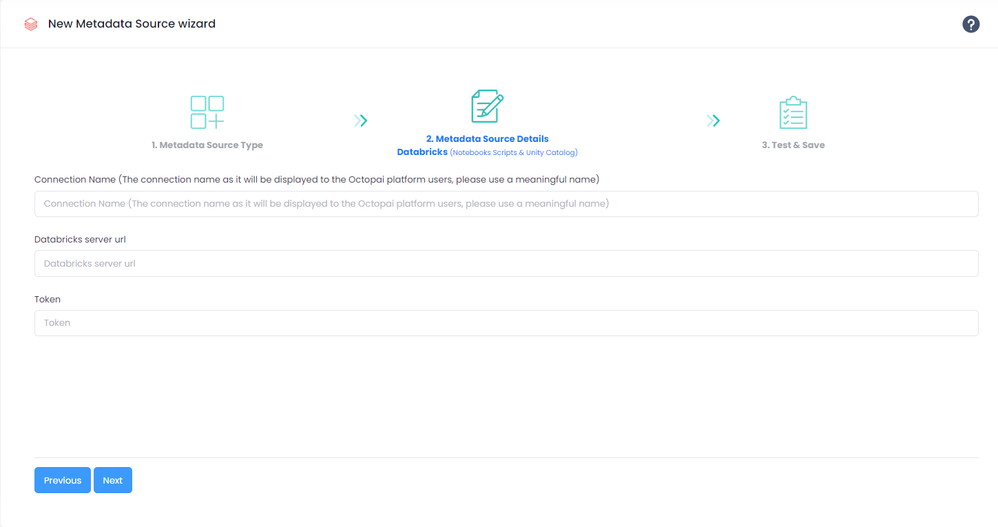
Task: Click the Test & Save clipboard icon
Action: [x=793, y=113]
